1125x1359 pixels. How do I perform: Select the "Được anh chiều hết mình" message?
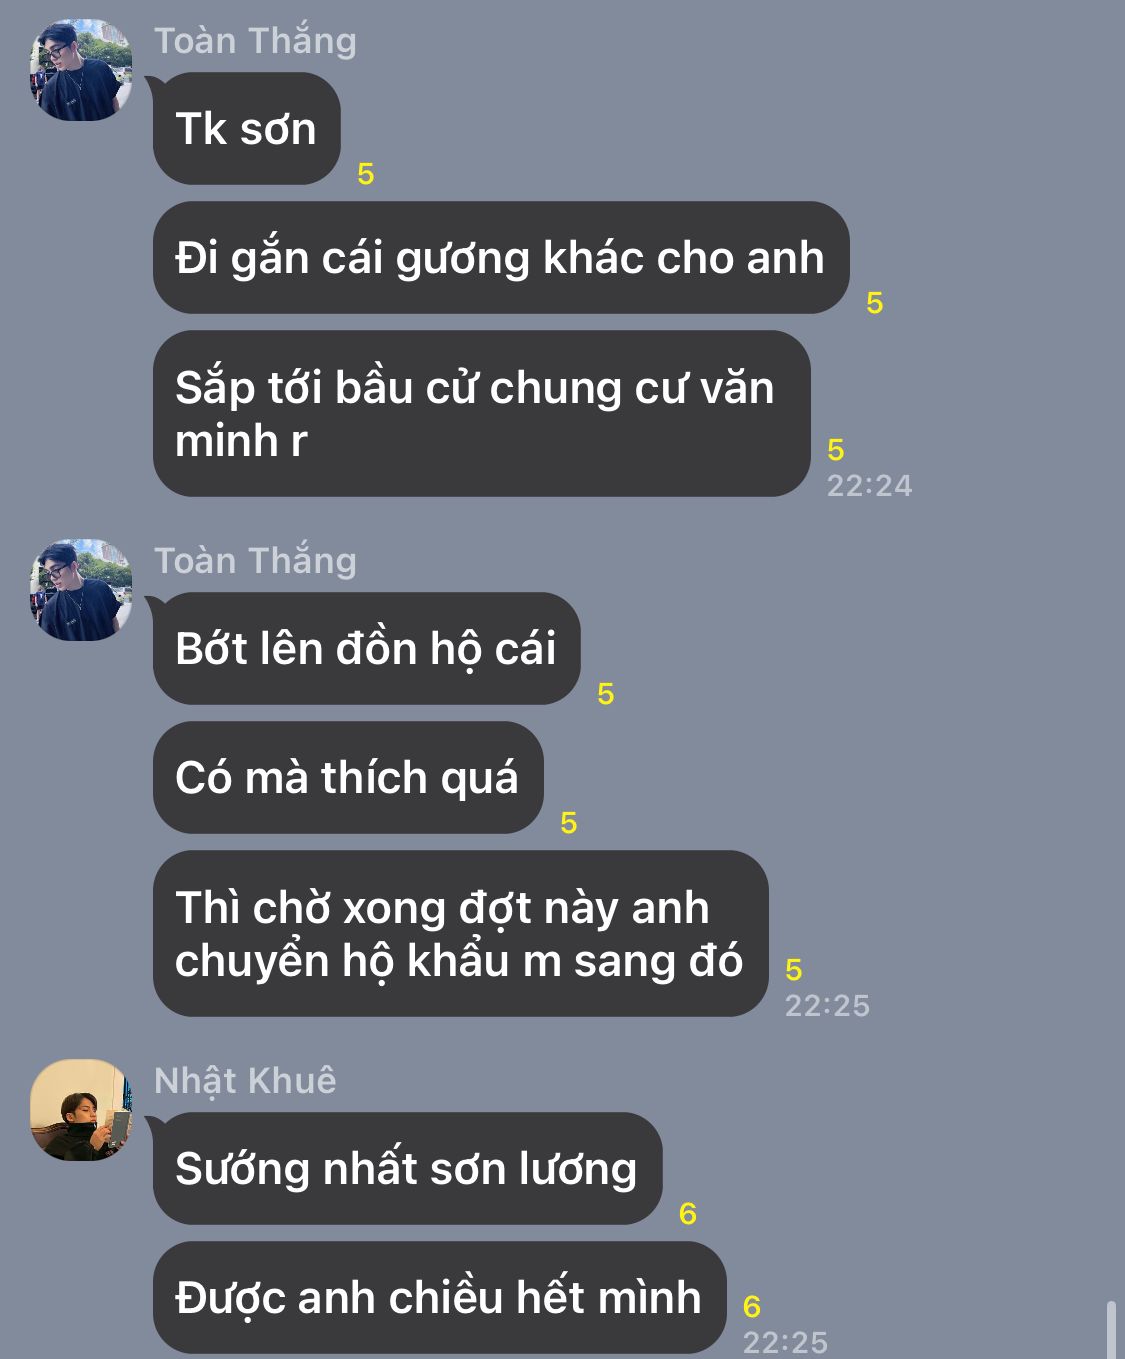439,1298
